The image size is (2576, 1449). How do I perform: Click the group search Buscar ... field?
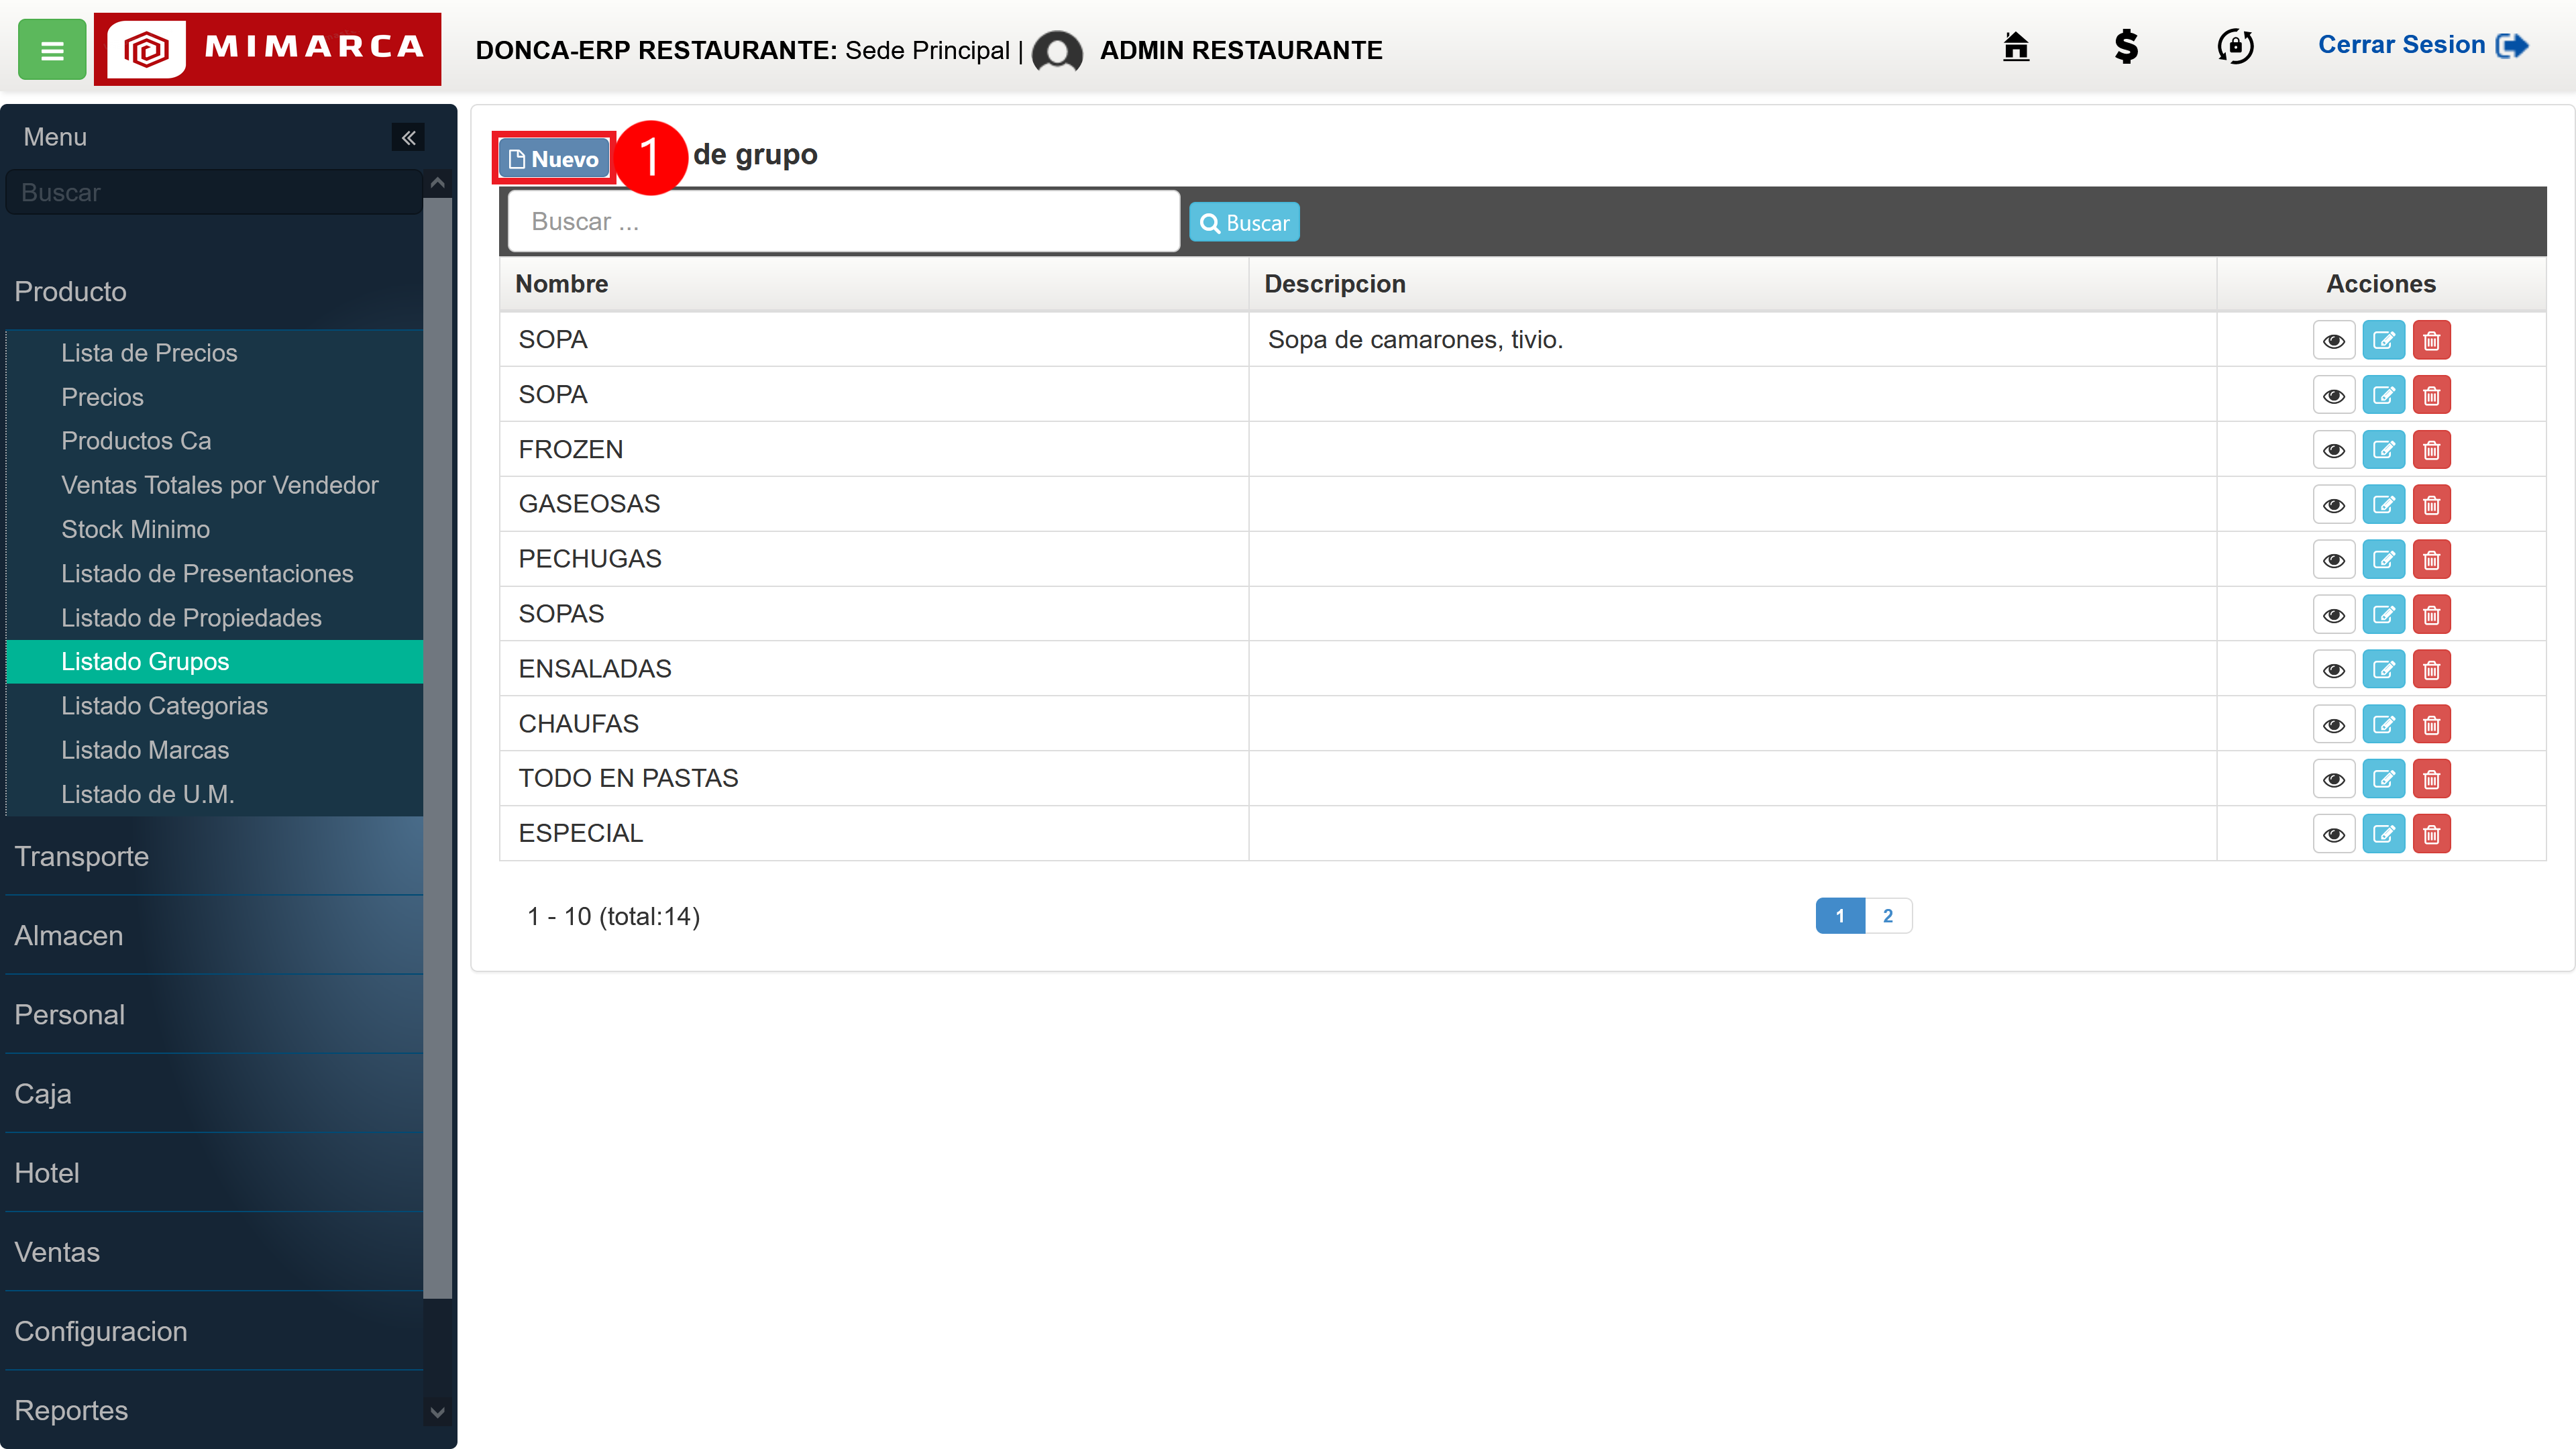[843, 221]
